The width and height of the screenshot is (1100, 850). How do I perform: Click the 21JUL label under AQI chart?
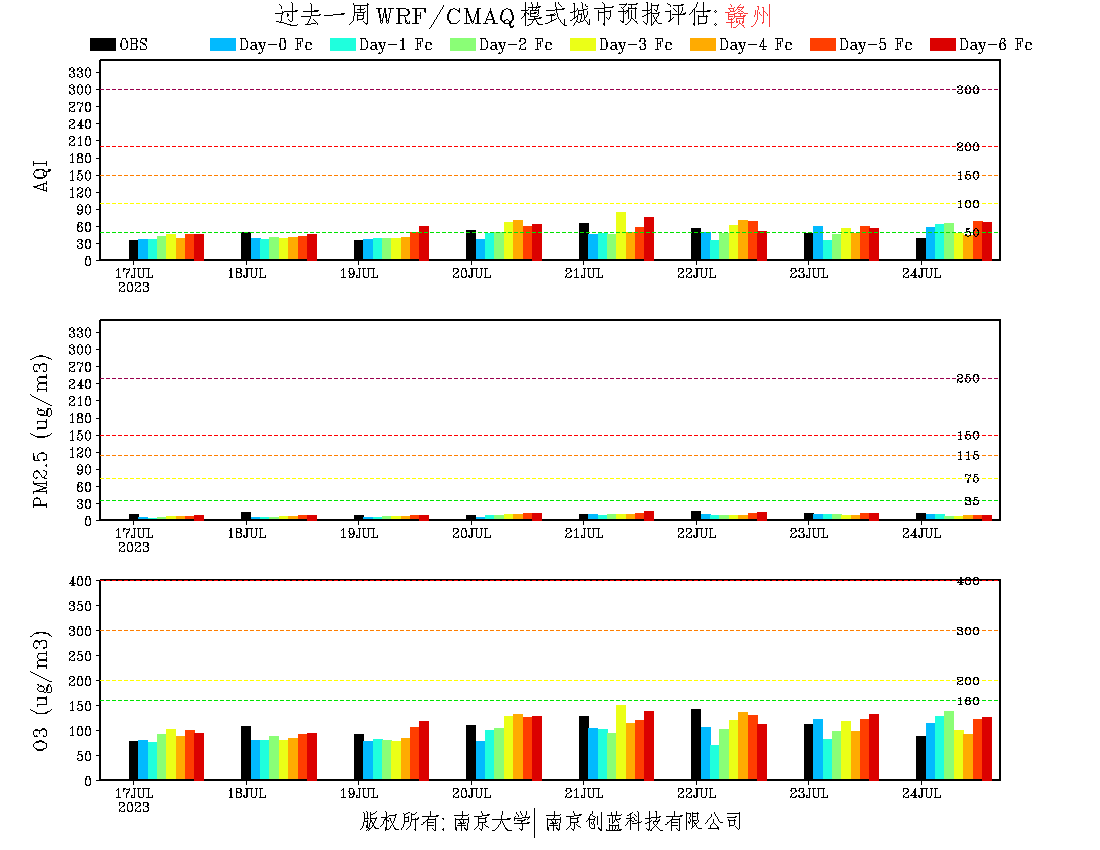tap(584, 274)
